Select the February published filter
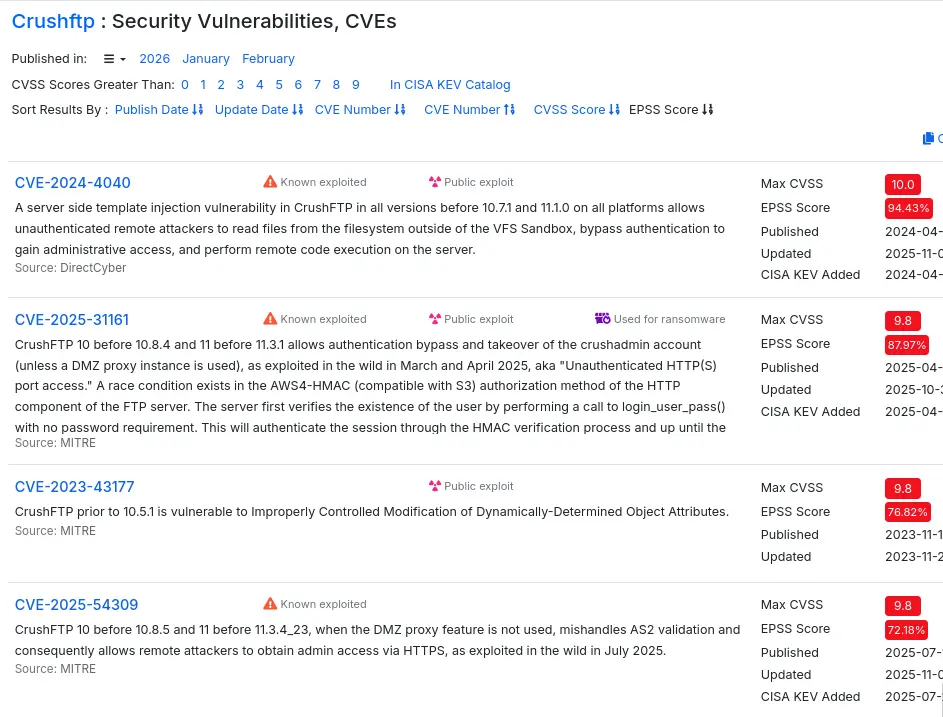 [268, 59]
